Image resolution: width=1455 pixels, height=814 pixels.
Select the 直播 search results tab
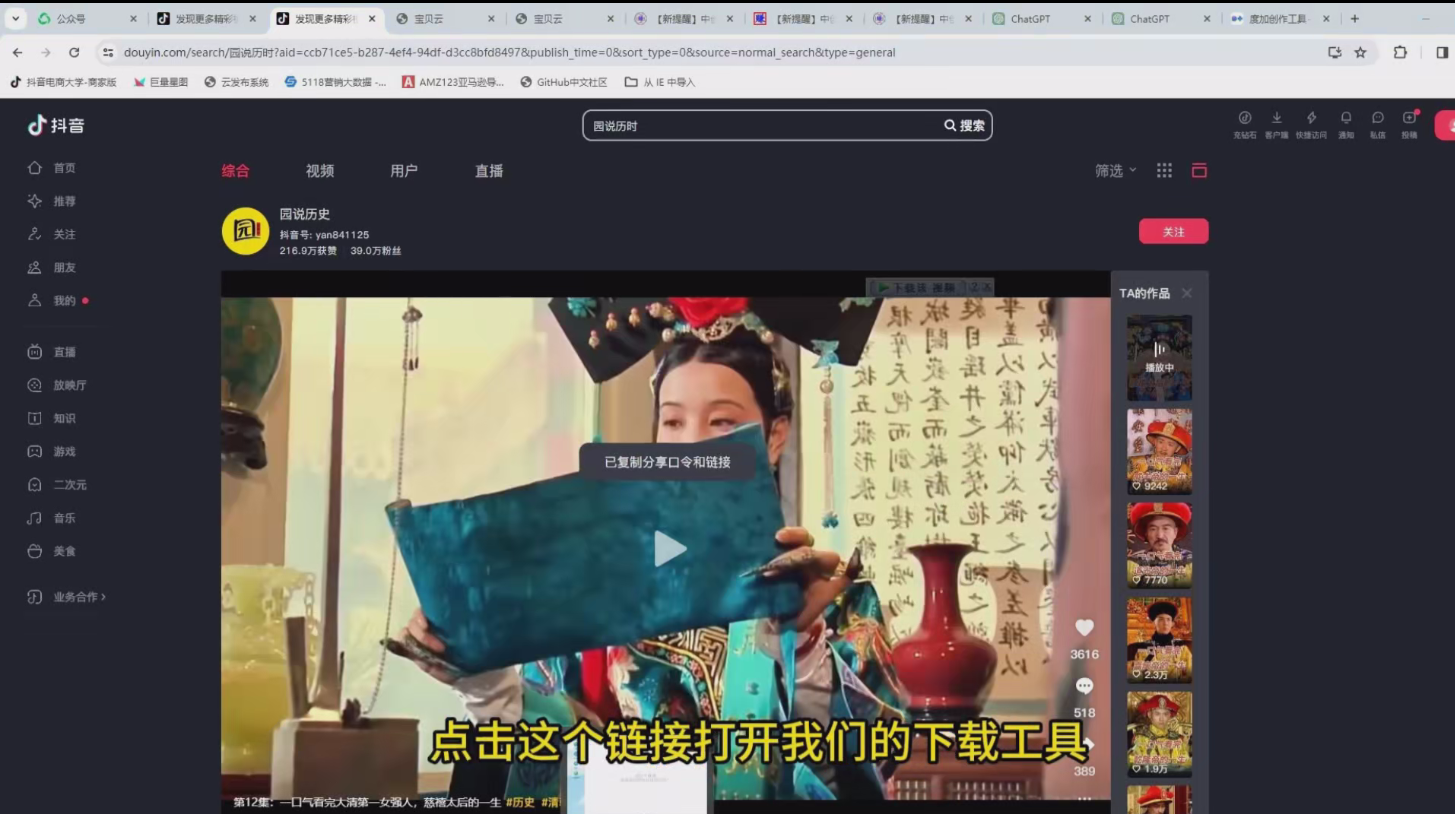(489, 171)
